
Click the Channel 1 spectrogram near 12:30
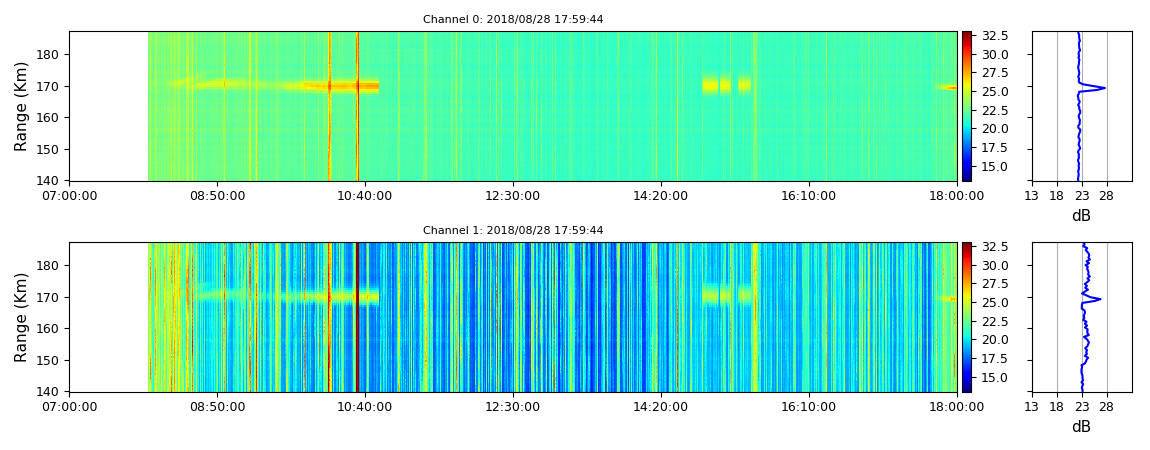point(513,317)
